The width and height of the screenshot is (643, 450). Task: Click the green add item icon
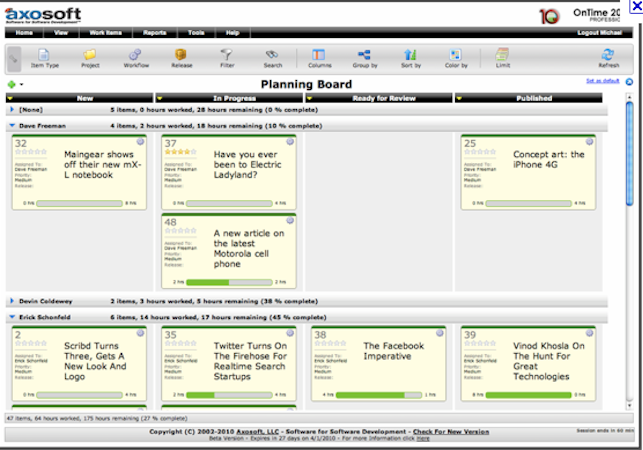[11, 85]
